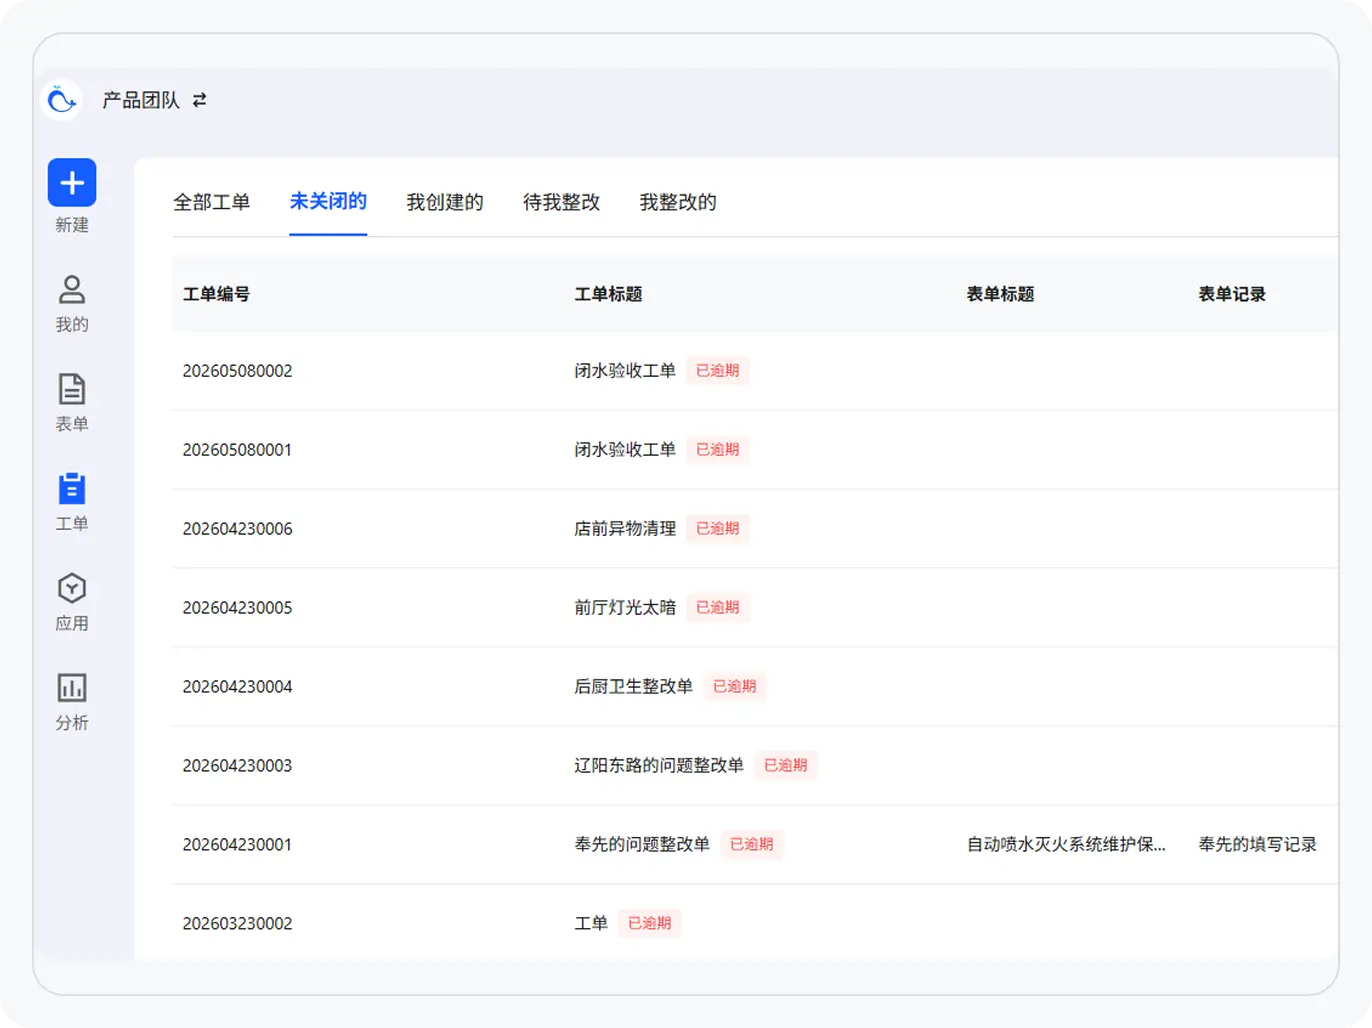Click the 工单 title in row 202603230002

pyautogui.click(x=591, y=924)
